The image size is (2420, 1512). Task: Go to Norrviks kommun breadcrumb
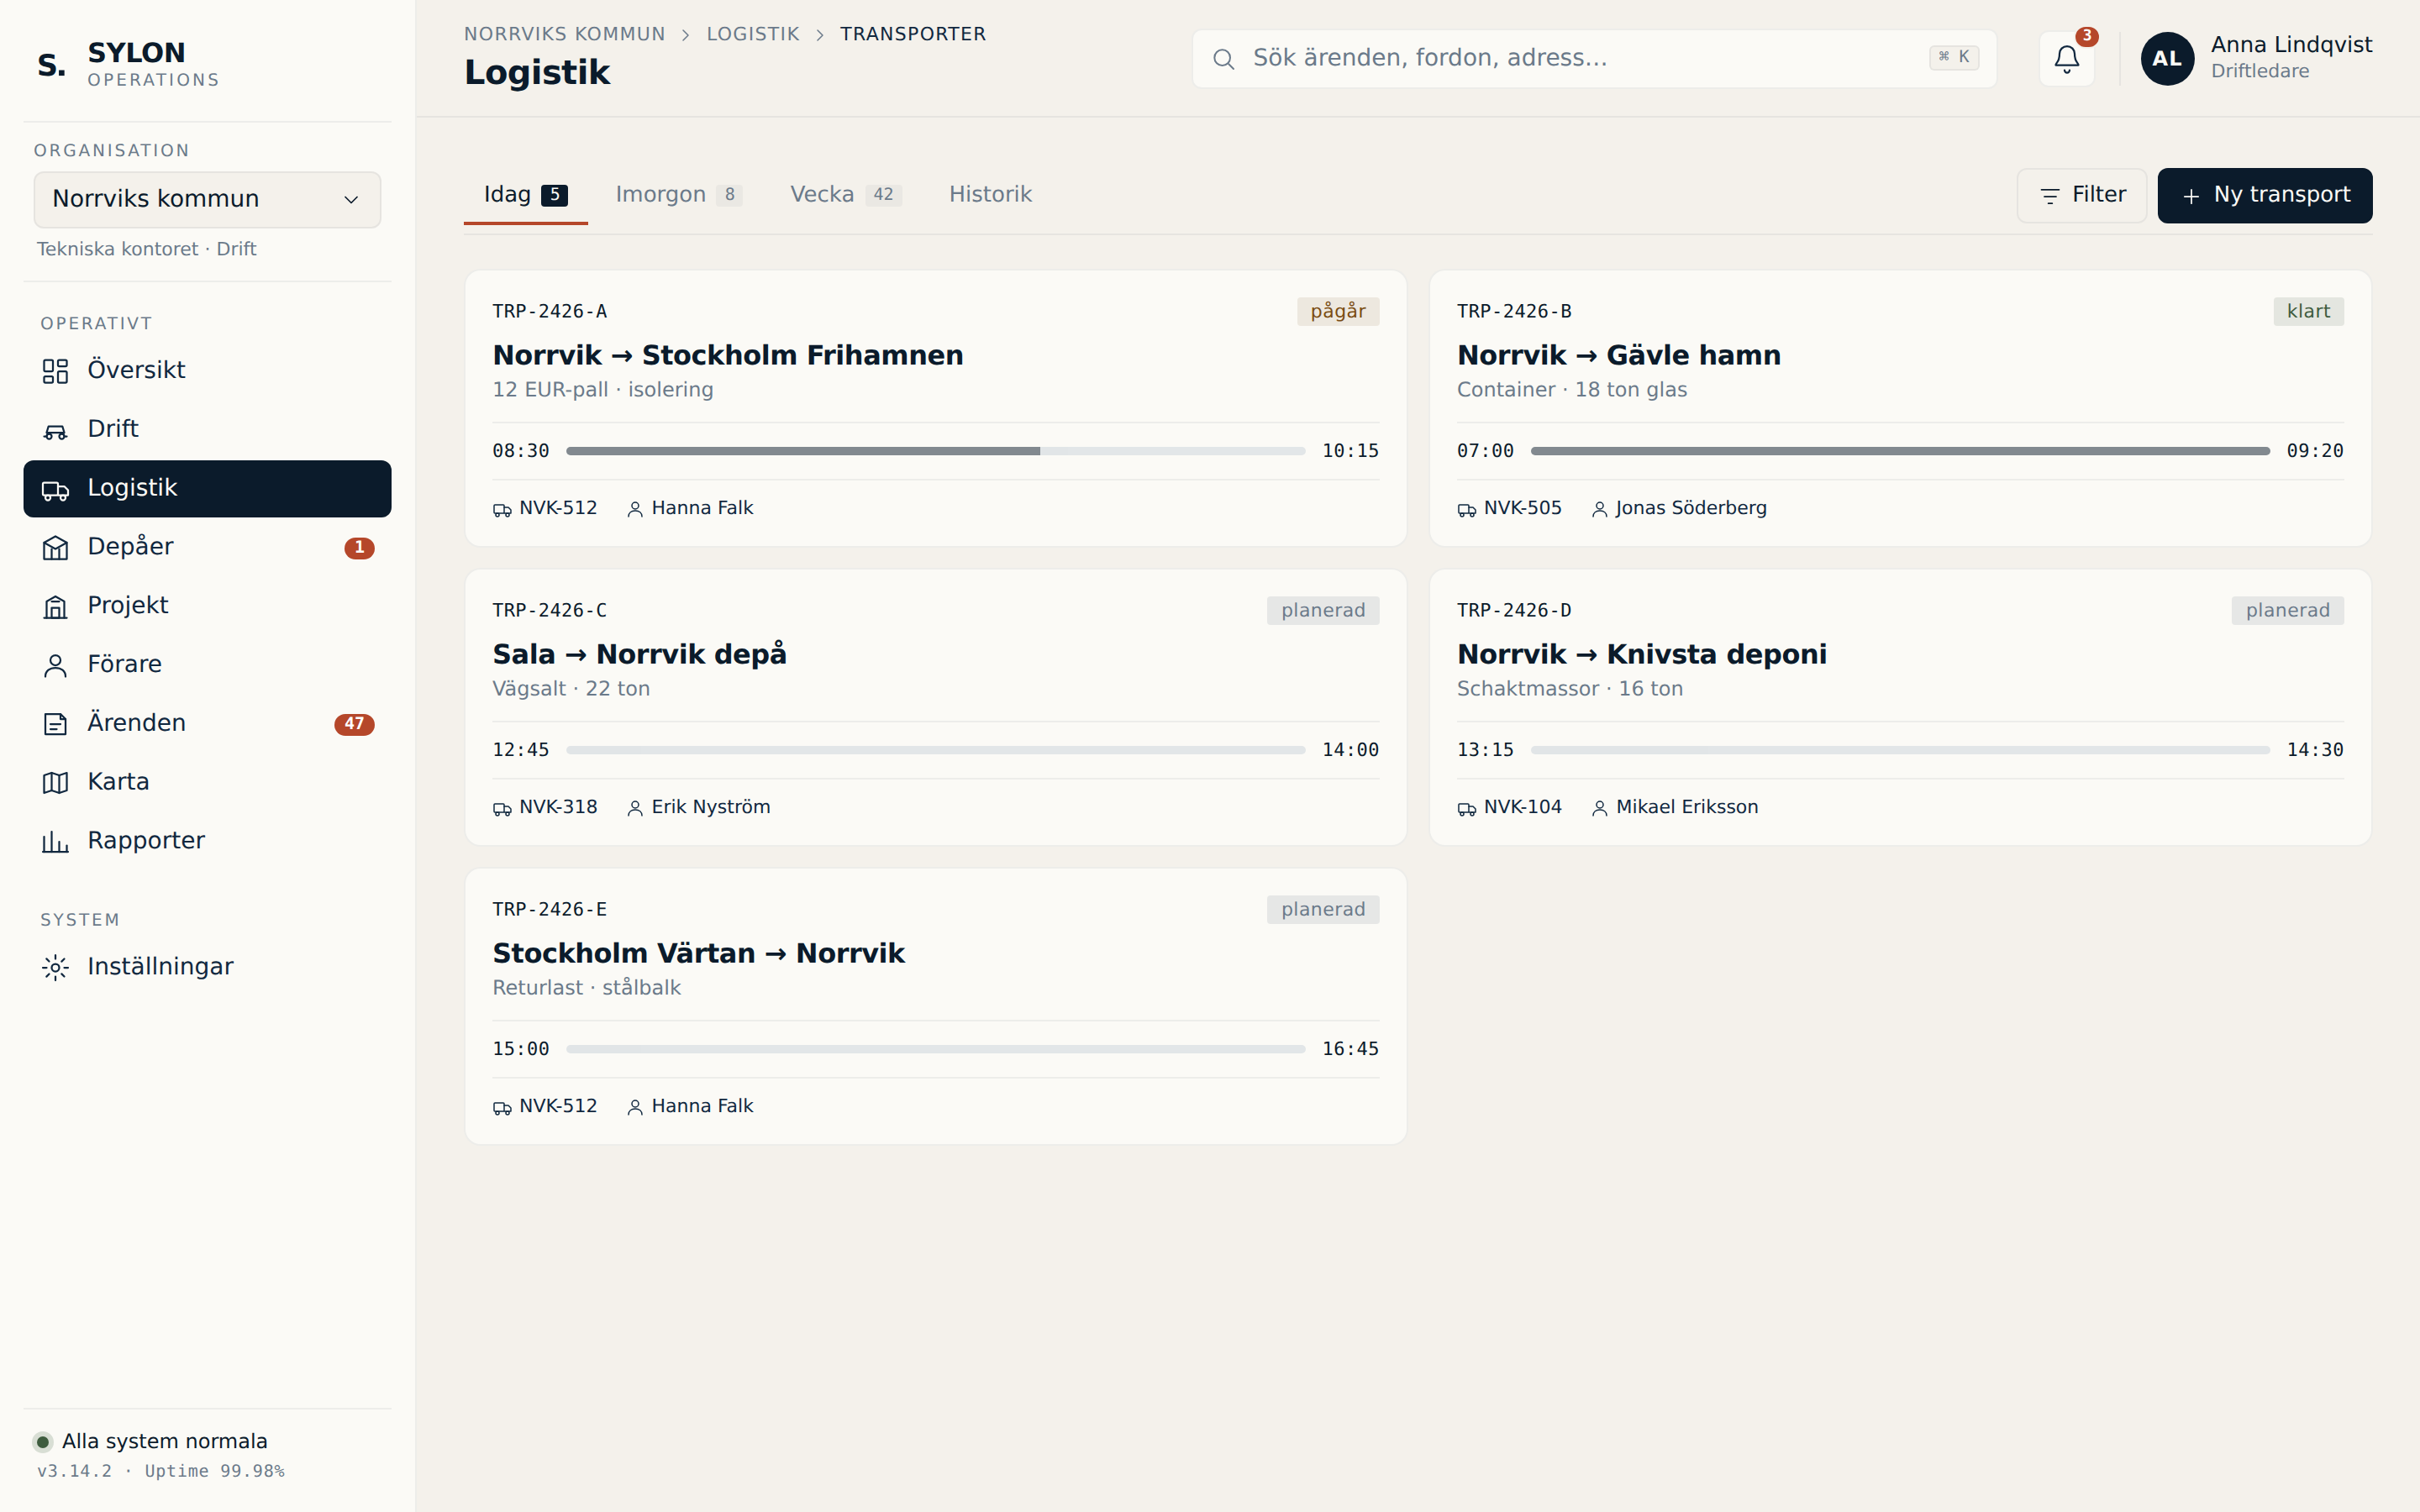coord(564,34)
